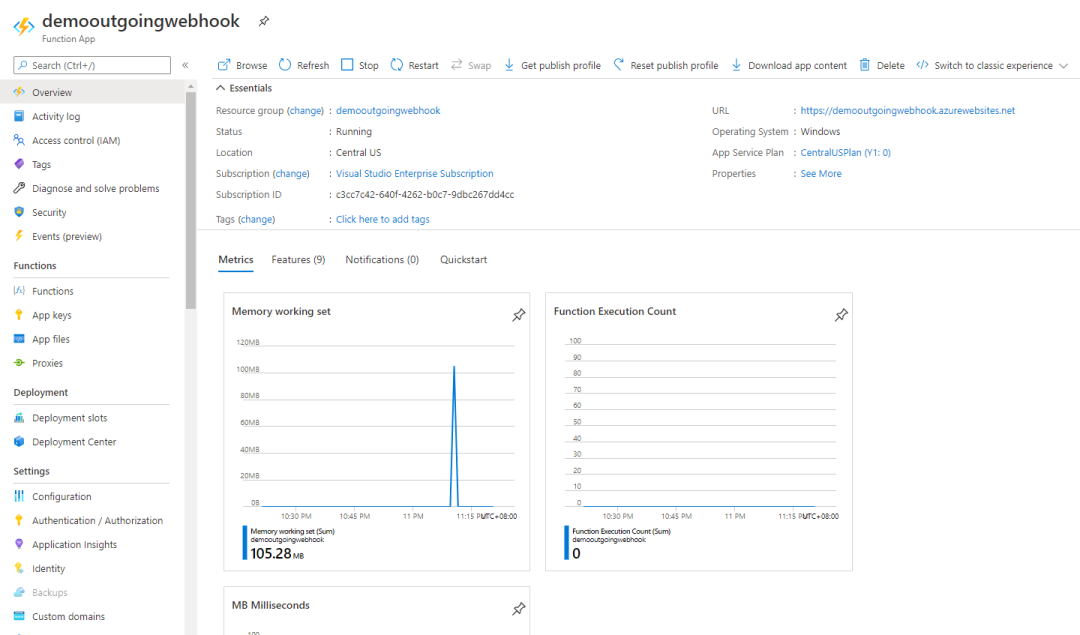
Task: Open Deployment Center
Action: coord(92,442)
